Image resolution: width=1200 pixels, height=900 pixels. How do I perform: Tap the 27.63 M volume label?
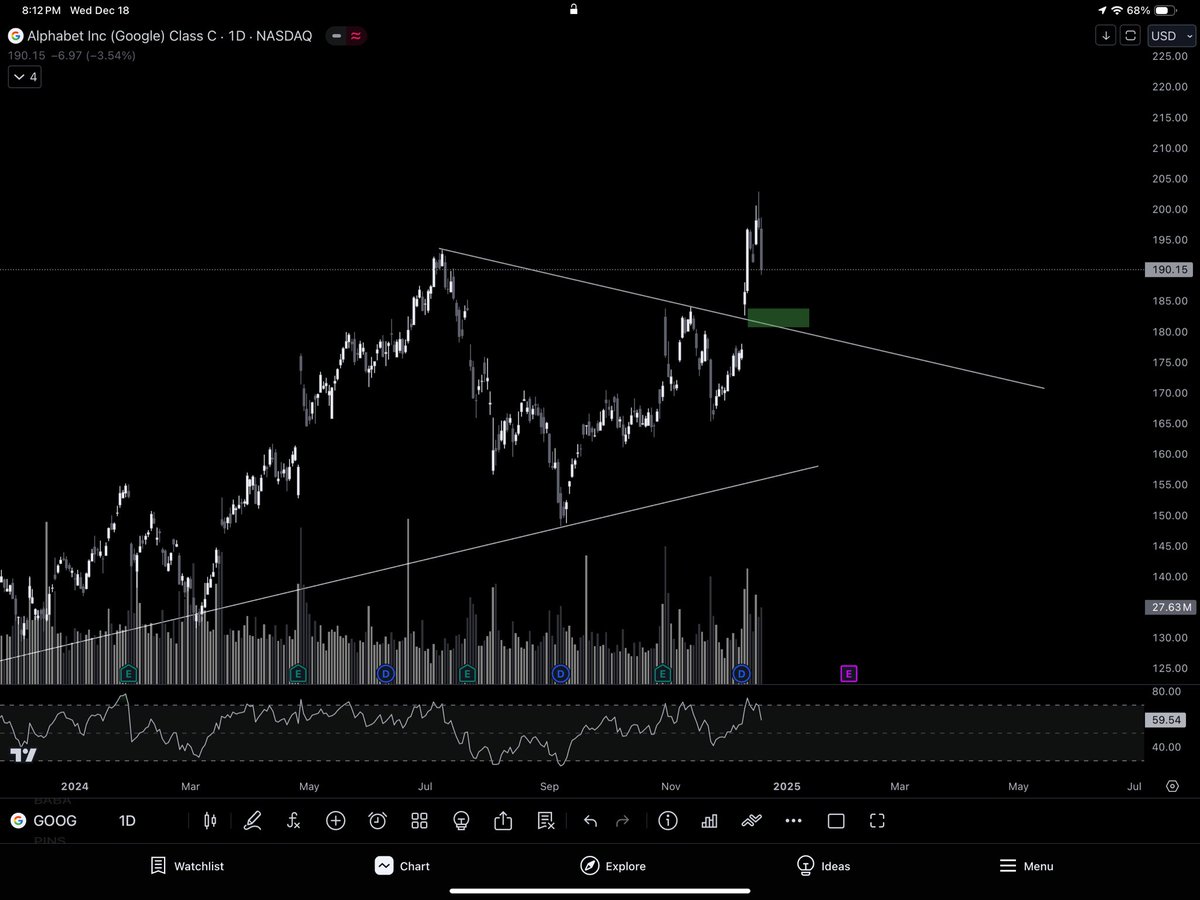pyautogui.click(x=1169, y=607)
